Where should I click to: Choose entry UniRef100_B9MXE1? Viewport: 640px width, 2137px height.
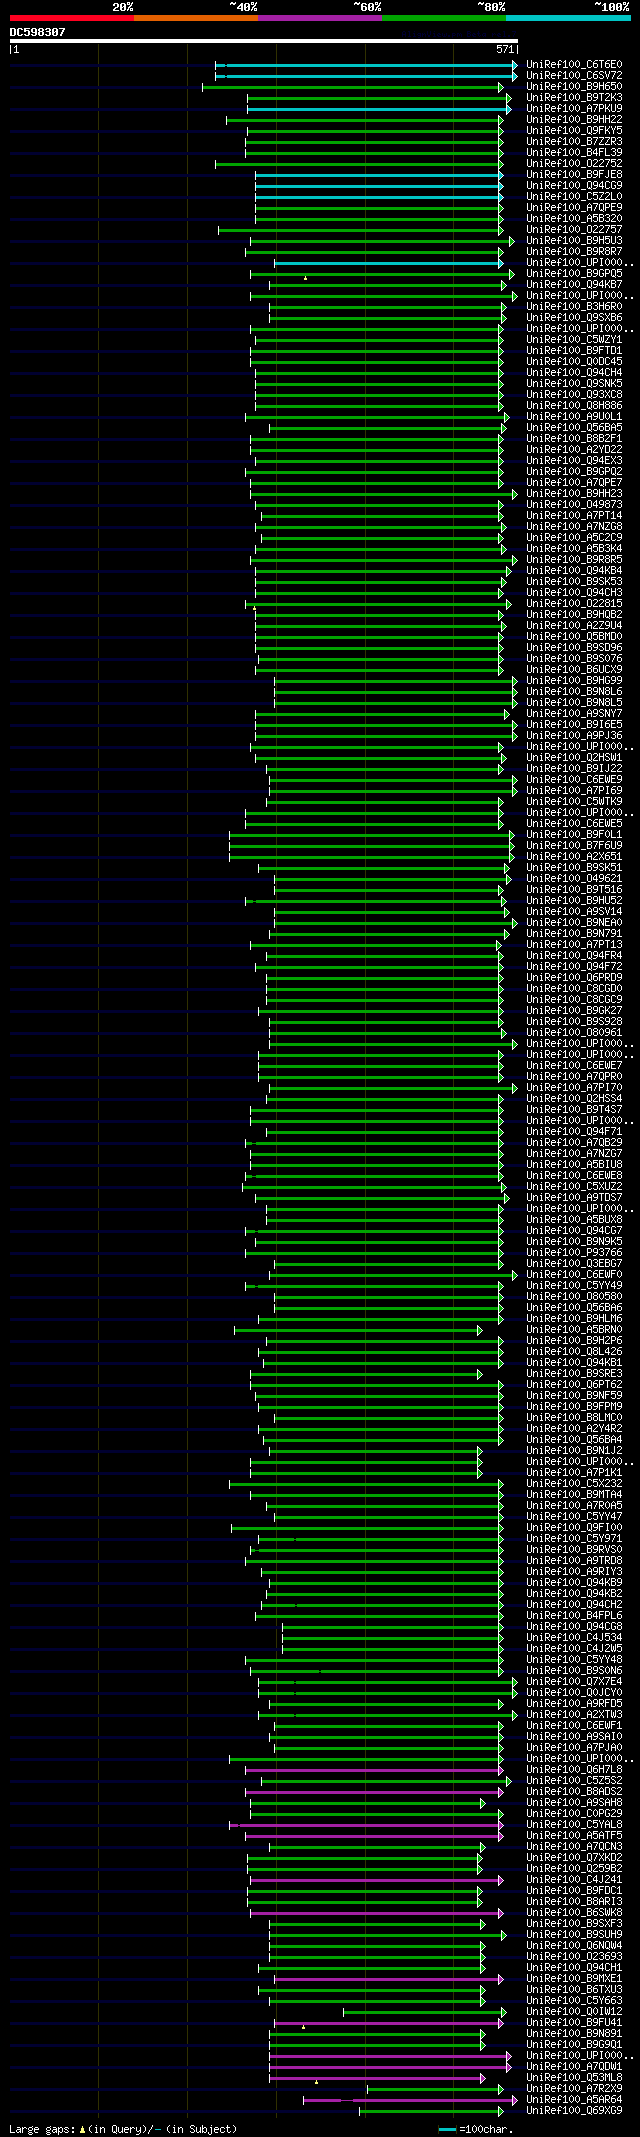574,1979
